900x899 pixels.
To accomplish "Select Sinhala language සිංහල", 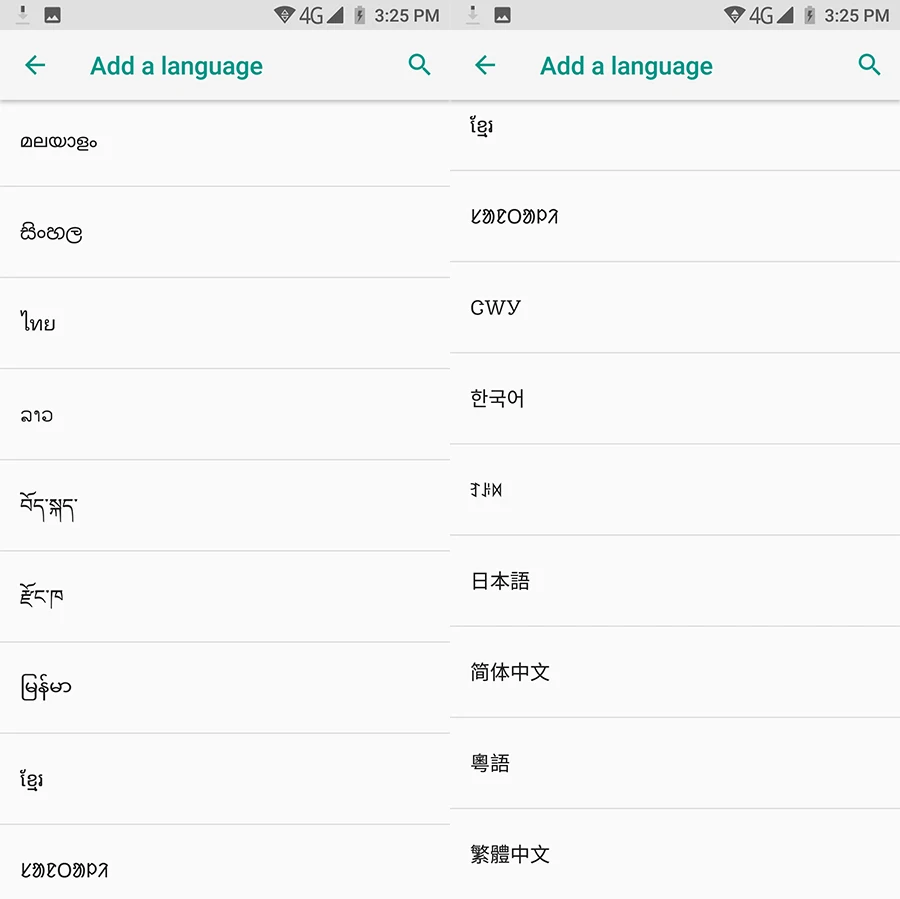I will (225, 232).
